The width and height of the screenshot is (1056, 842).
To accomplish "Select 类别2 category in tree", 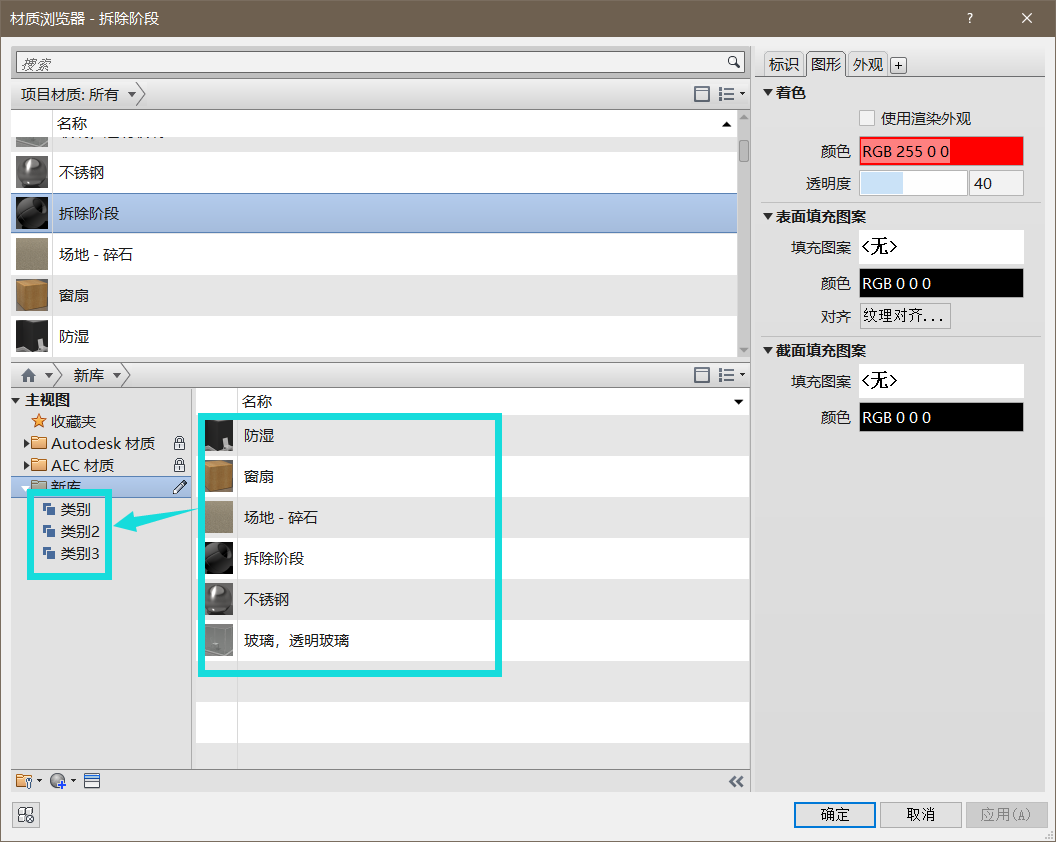I will click(71, 531).
